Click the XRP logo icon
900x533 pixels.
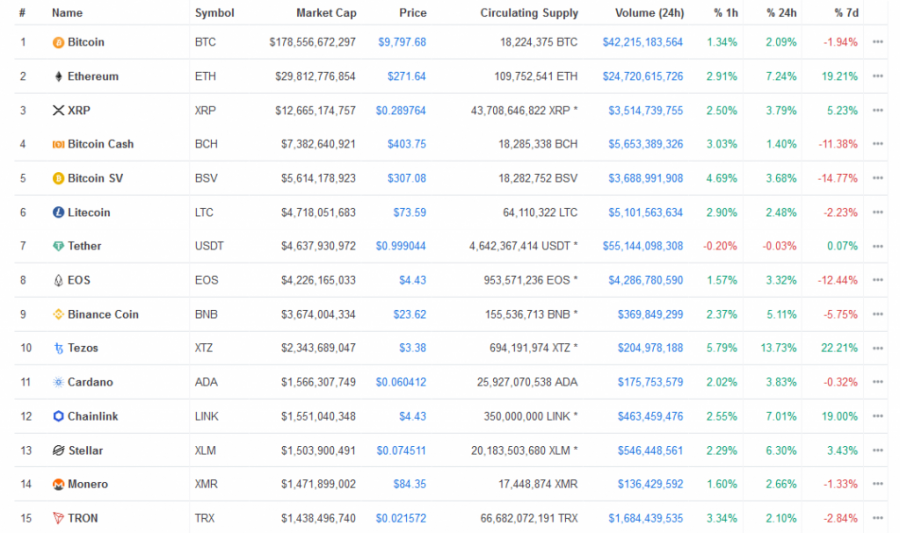[58, 110]
